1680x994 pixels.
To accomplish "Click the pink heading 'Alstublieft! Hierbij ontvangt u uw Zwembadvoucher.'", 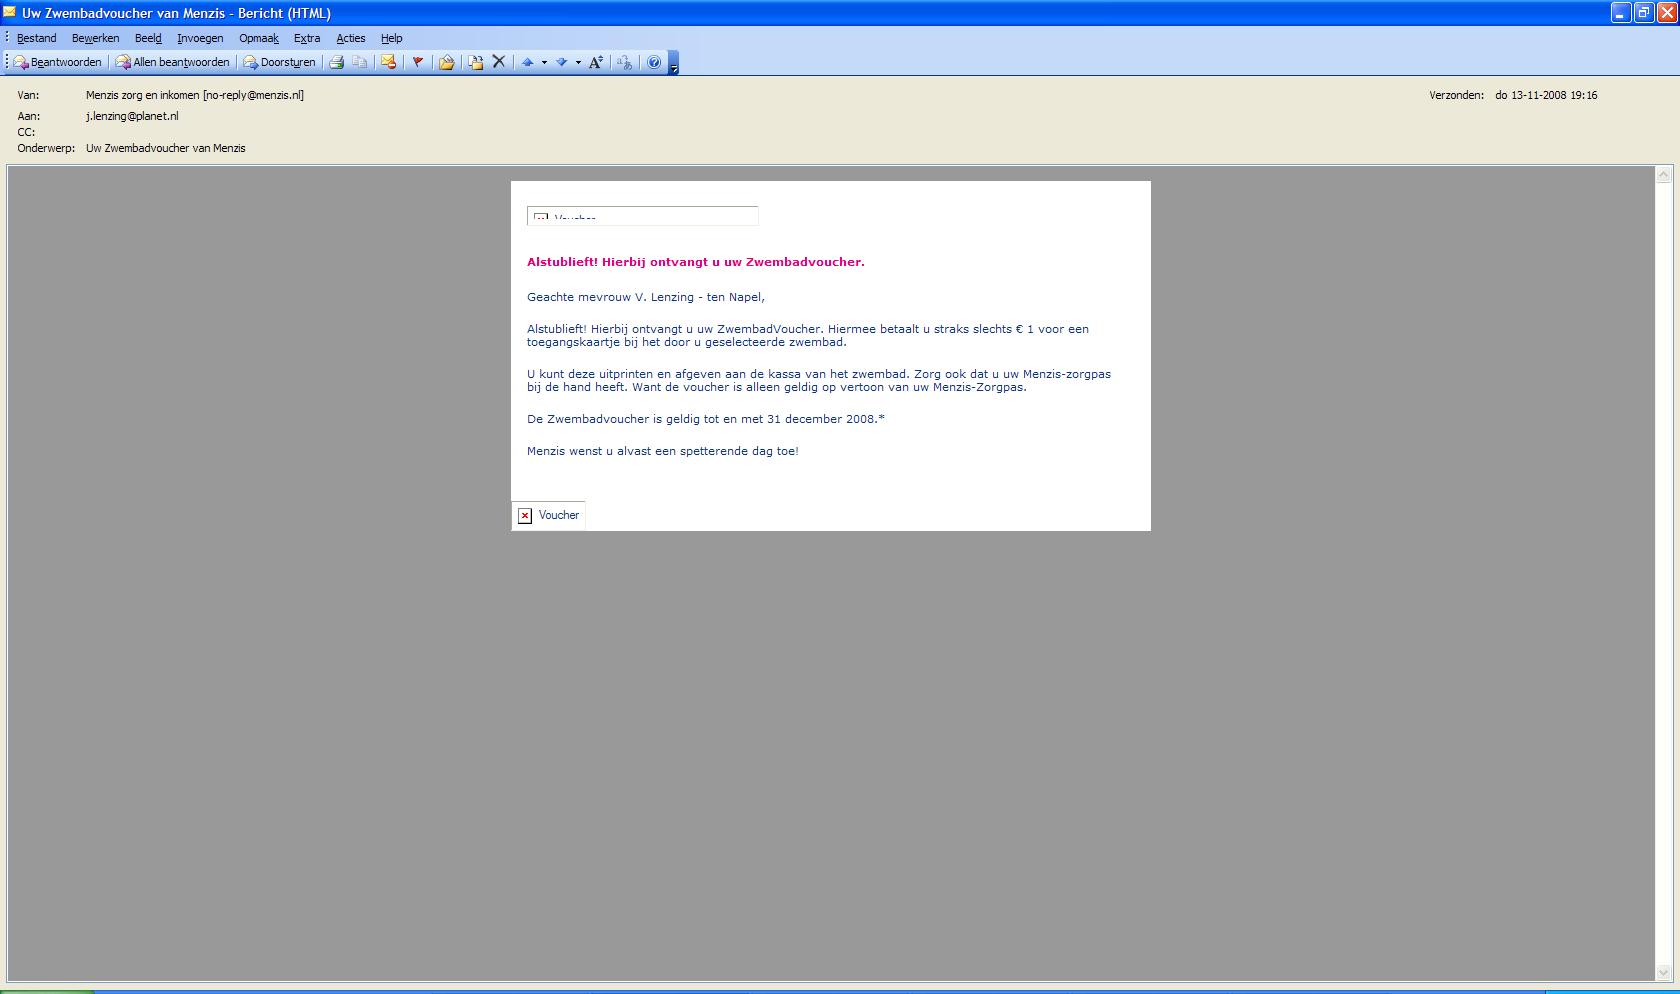I will [696, 262].
